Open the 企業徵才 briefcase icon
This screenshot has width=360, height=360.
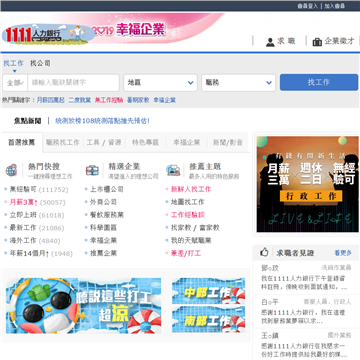(x=317, y=42)
